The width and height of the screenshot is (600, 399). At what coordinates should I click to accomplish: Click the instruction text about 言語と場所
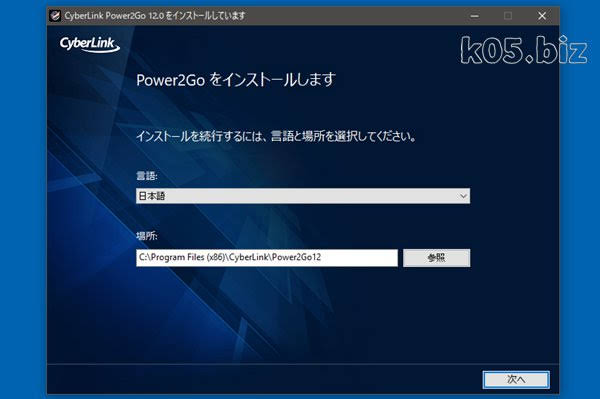[x=276, y=136]
